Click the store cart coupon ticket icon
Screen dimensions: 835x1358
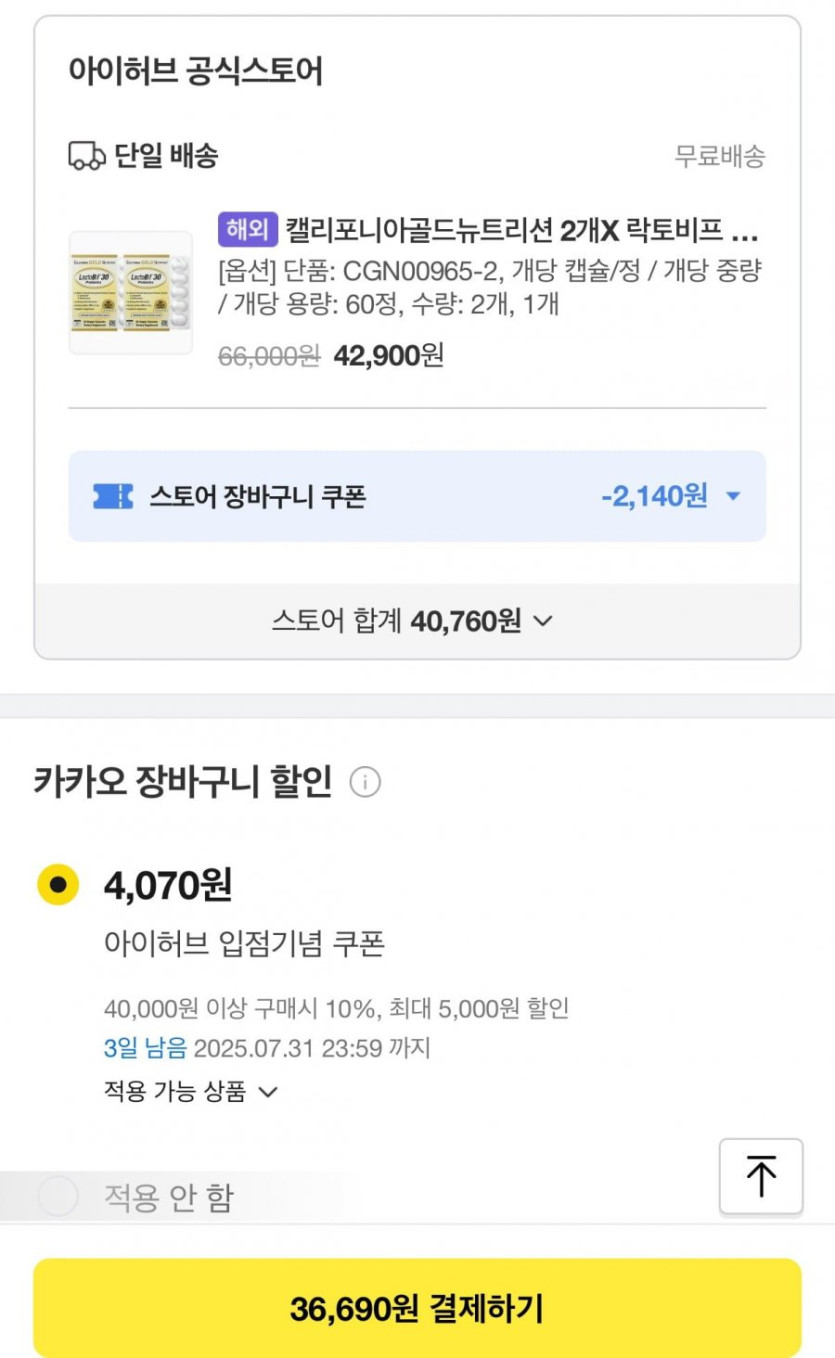tap(112, 496)
